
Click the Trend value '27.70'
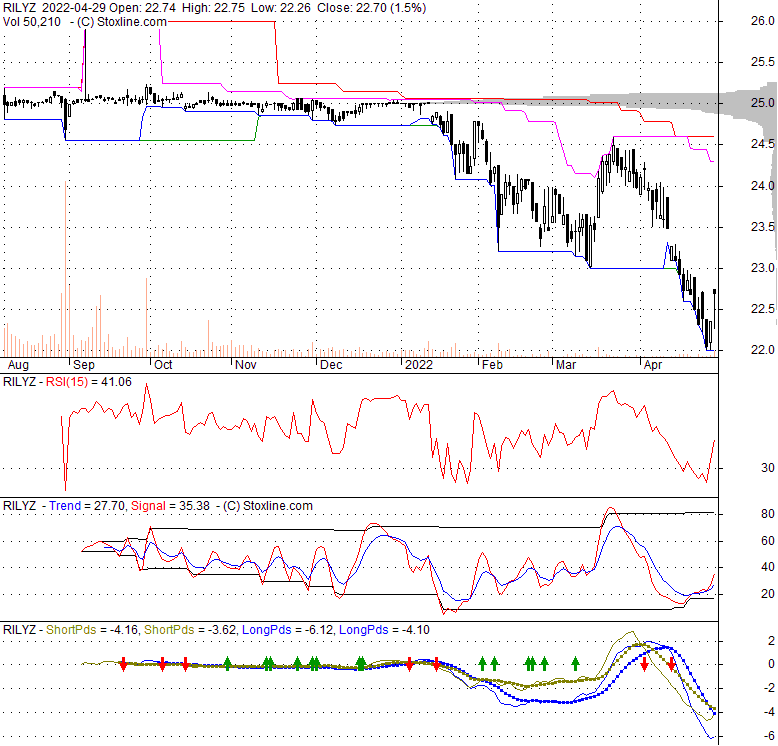click(x=110, y=506)
